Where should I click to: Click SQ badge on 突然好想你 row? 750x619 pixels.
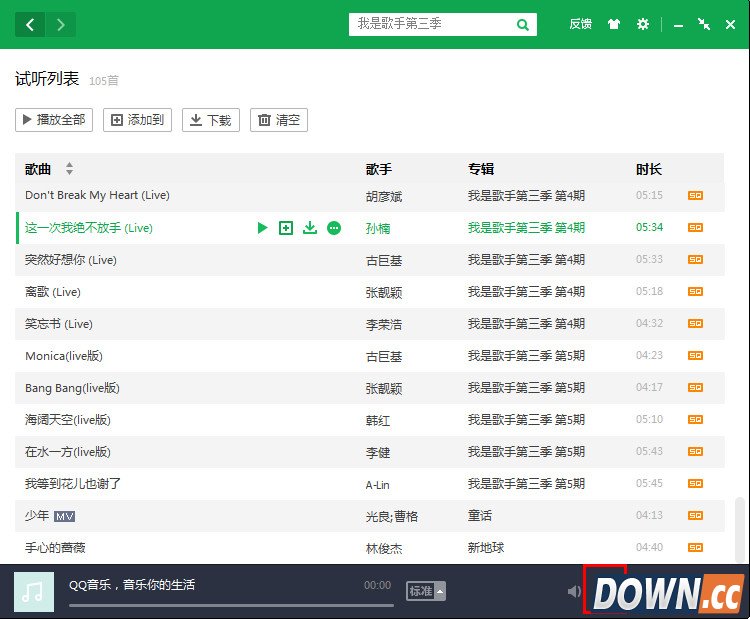tap(695, 259)
